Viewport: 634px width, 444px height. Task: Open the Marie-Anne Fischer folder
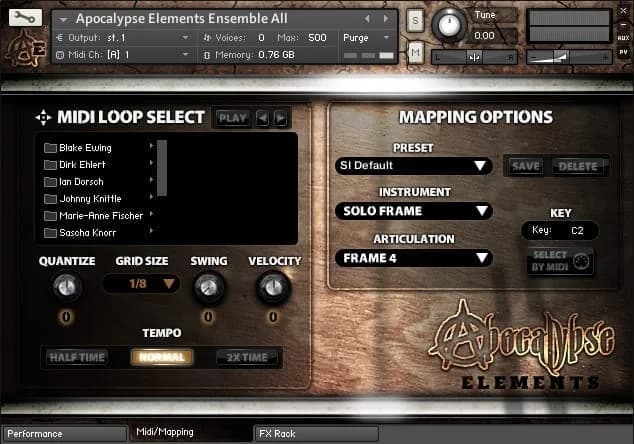(x=93, y=216)
